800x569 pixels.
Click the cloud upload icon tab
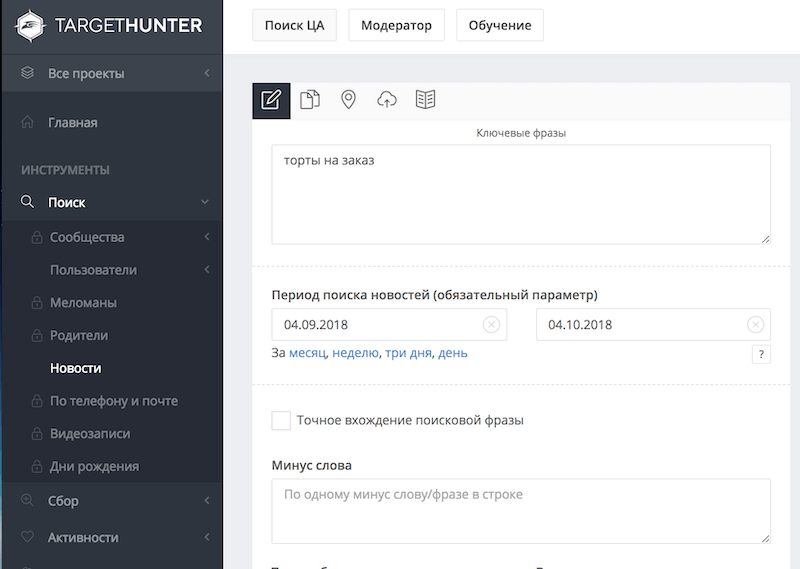[387, 100]
